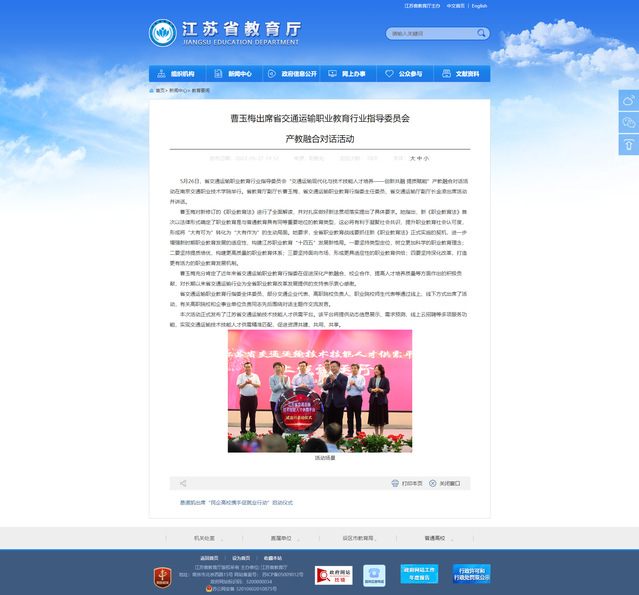
Task: Click the Jiangsu Education Department lotus logo
Action: coord(164,33)
